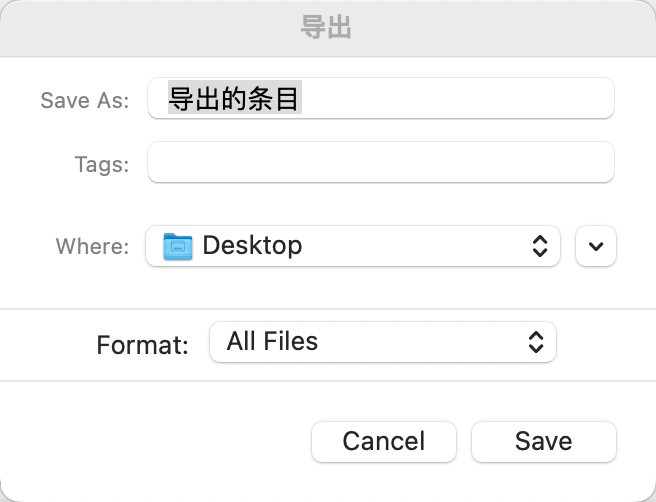Click the "Where:" label
Screen dimensions: 656x502
pos(92,246)
